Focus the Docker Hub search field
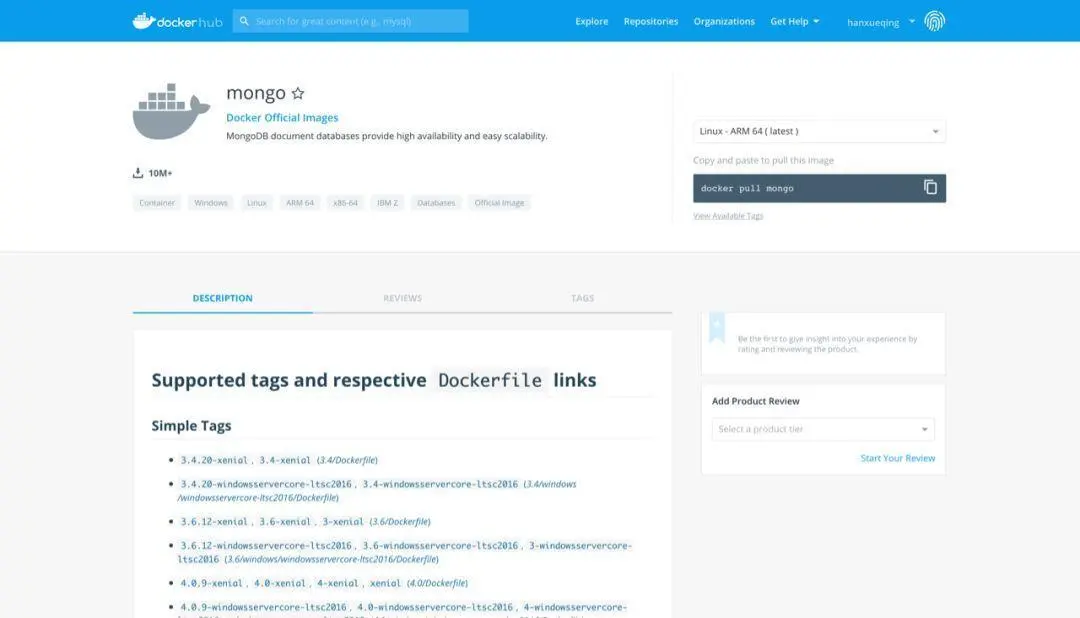 point(351,21)
